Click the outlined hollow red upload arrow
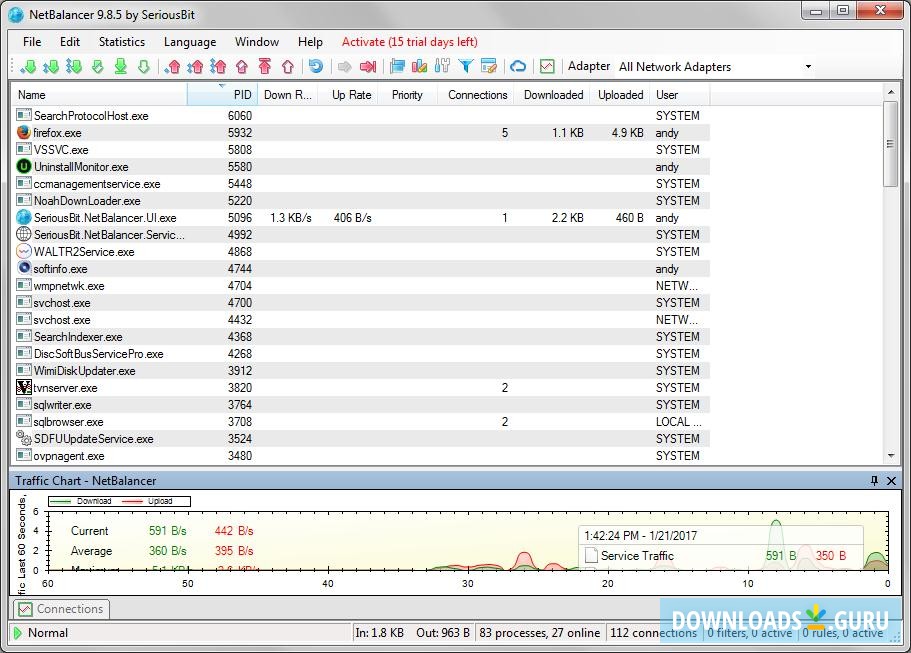 [x=288, y=67]
